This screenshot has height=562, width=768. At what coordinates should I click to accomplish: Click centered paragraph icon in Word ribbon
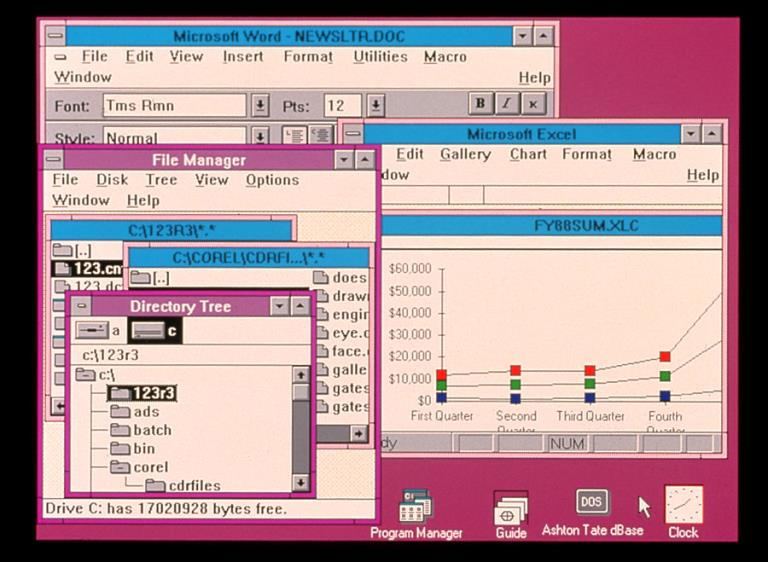point(321,136)
